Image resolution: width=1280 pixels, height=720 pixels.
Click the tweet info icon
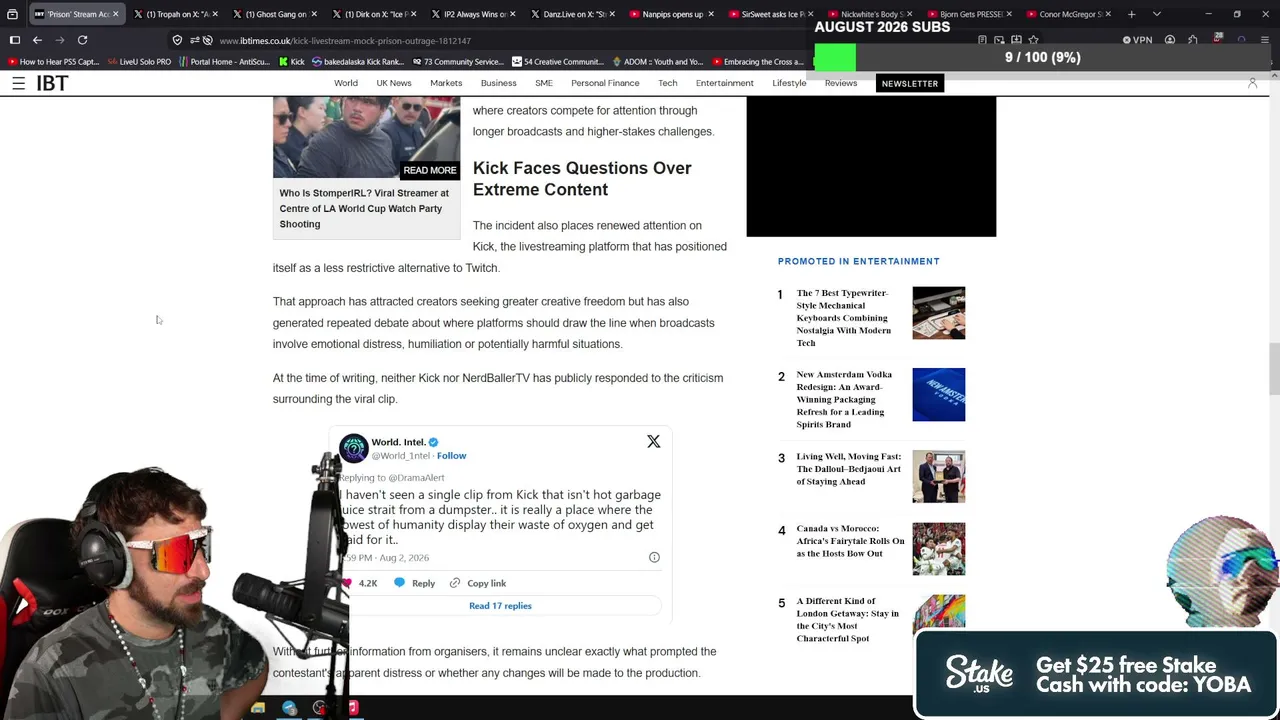pyautogui.click(x=654, y=557)
